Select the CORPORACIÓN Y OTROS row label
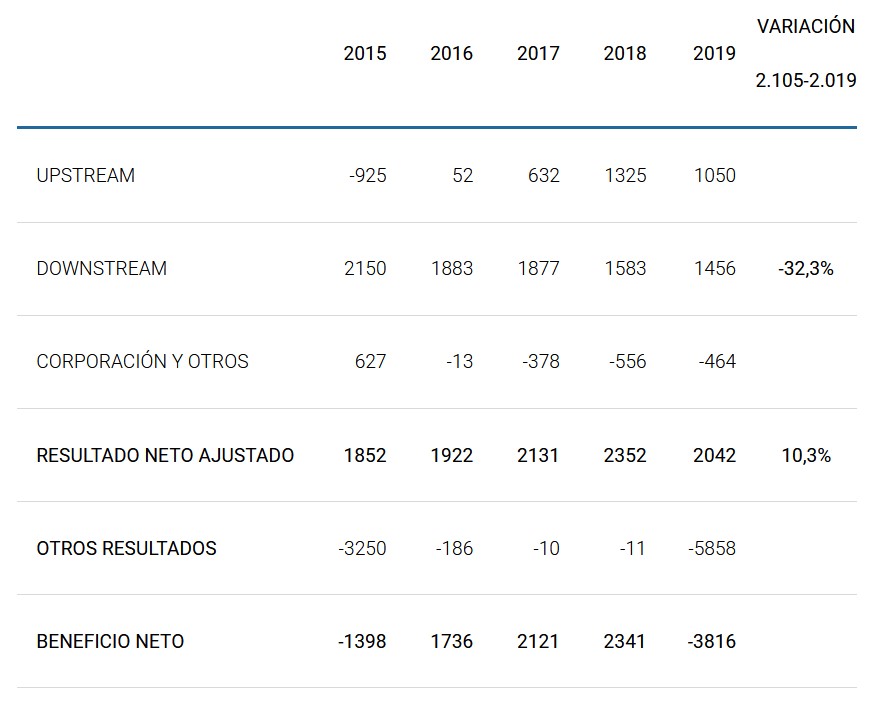872x703 pixels. point(142,362)
